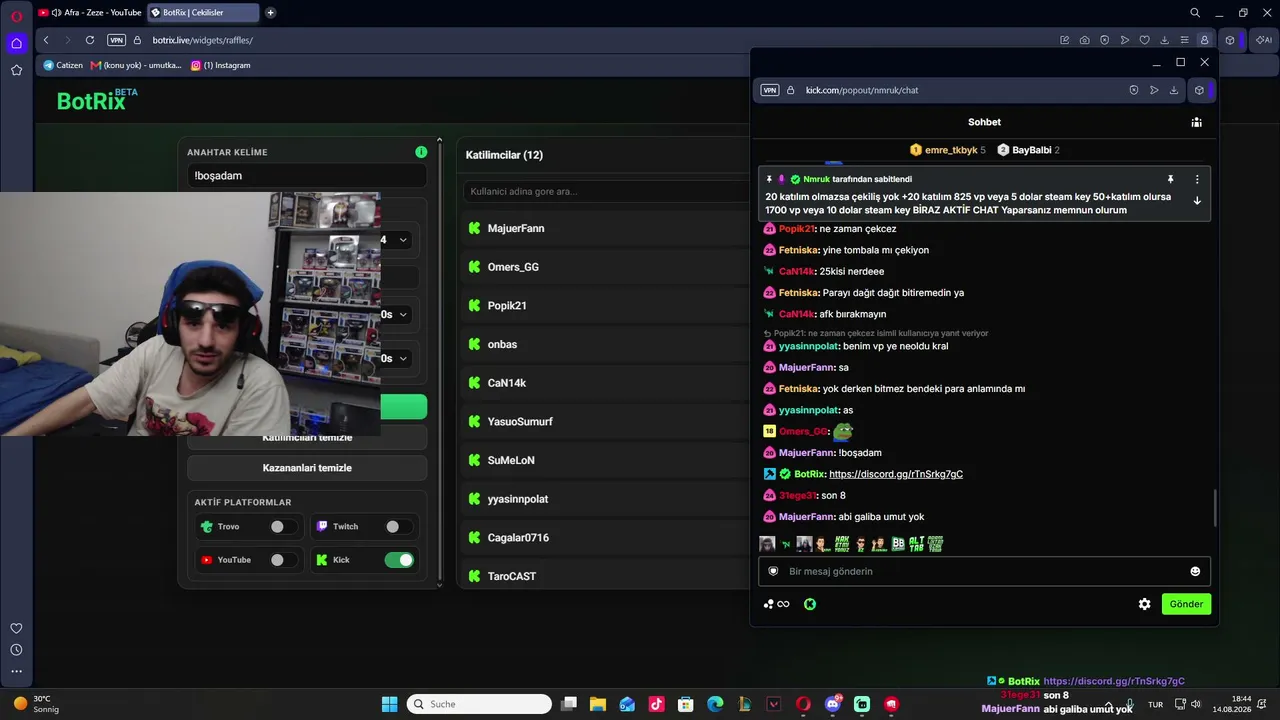Screen dimensions: 1280x720
Task: Click the browser tab search magnifier
Action: coord(1195,13)
